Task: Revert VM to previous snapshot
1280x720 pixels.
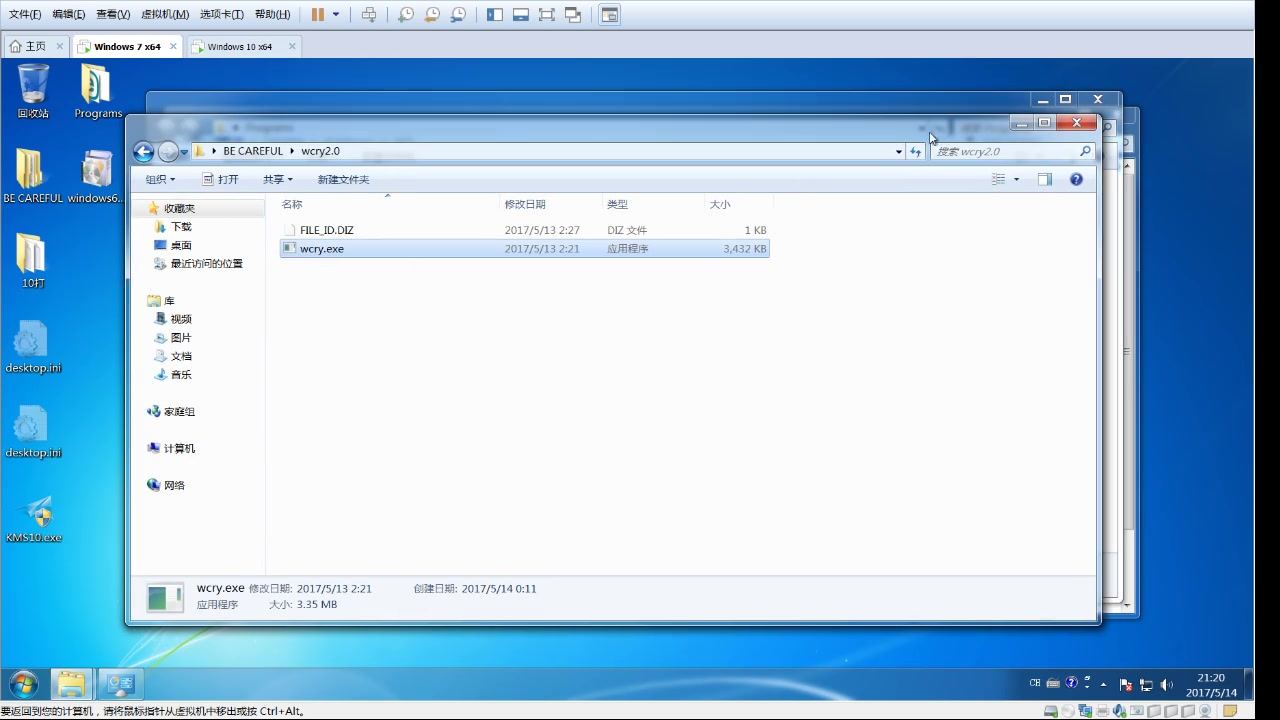Action: click(x=432, y=15)
